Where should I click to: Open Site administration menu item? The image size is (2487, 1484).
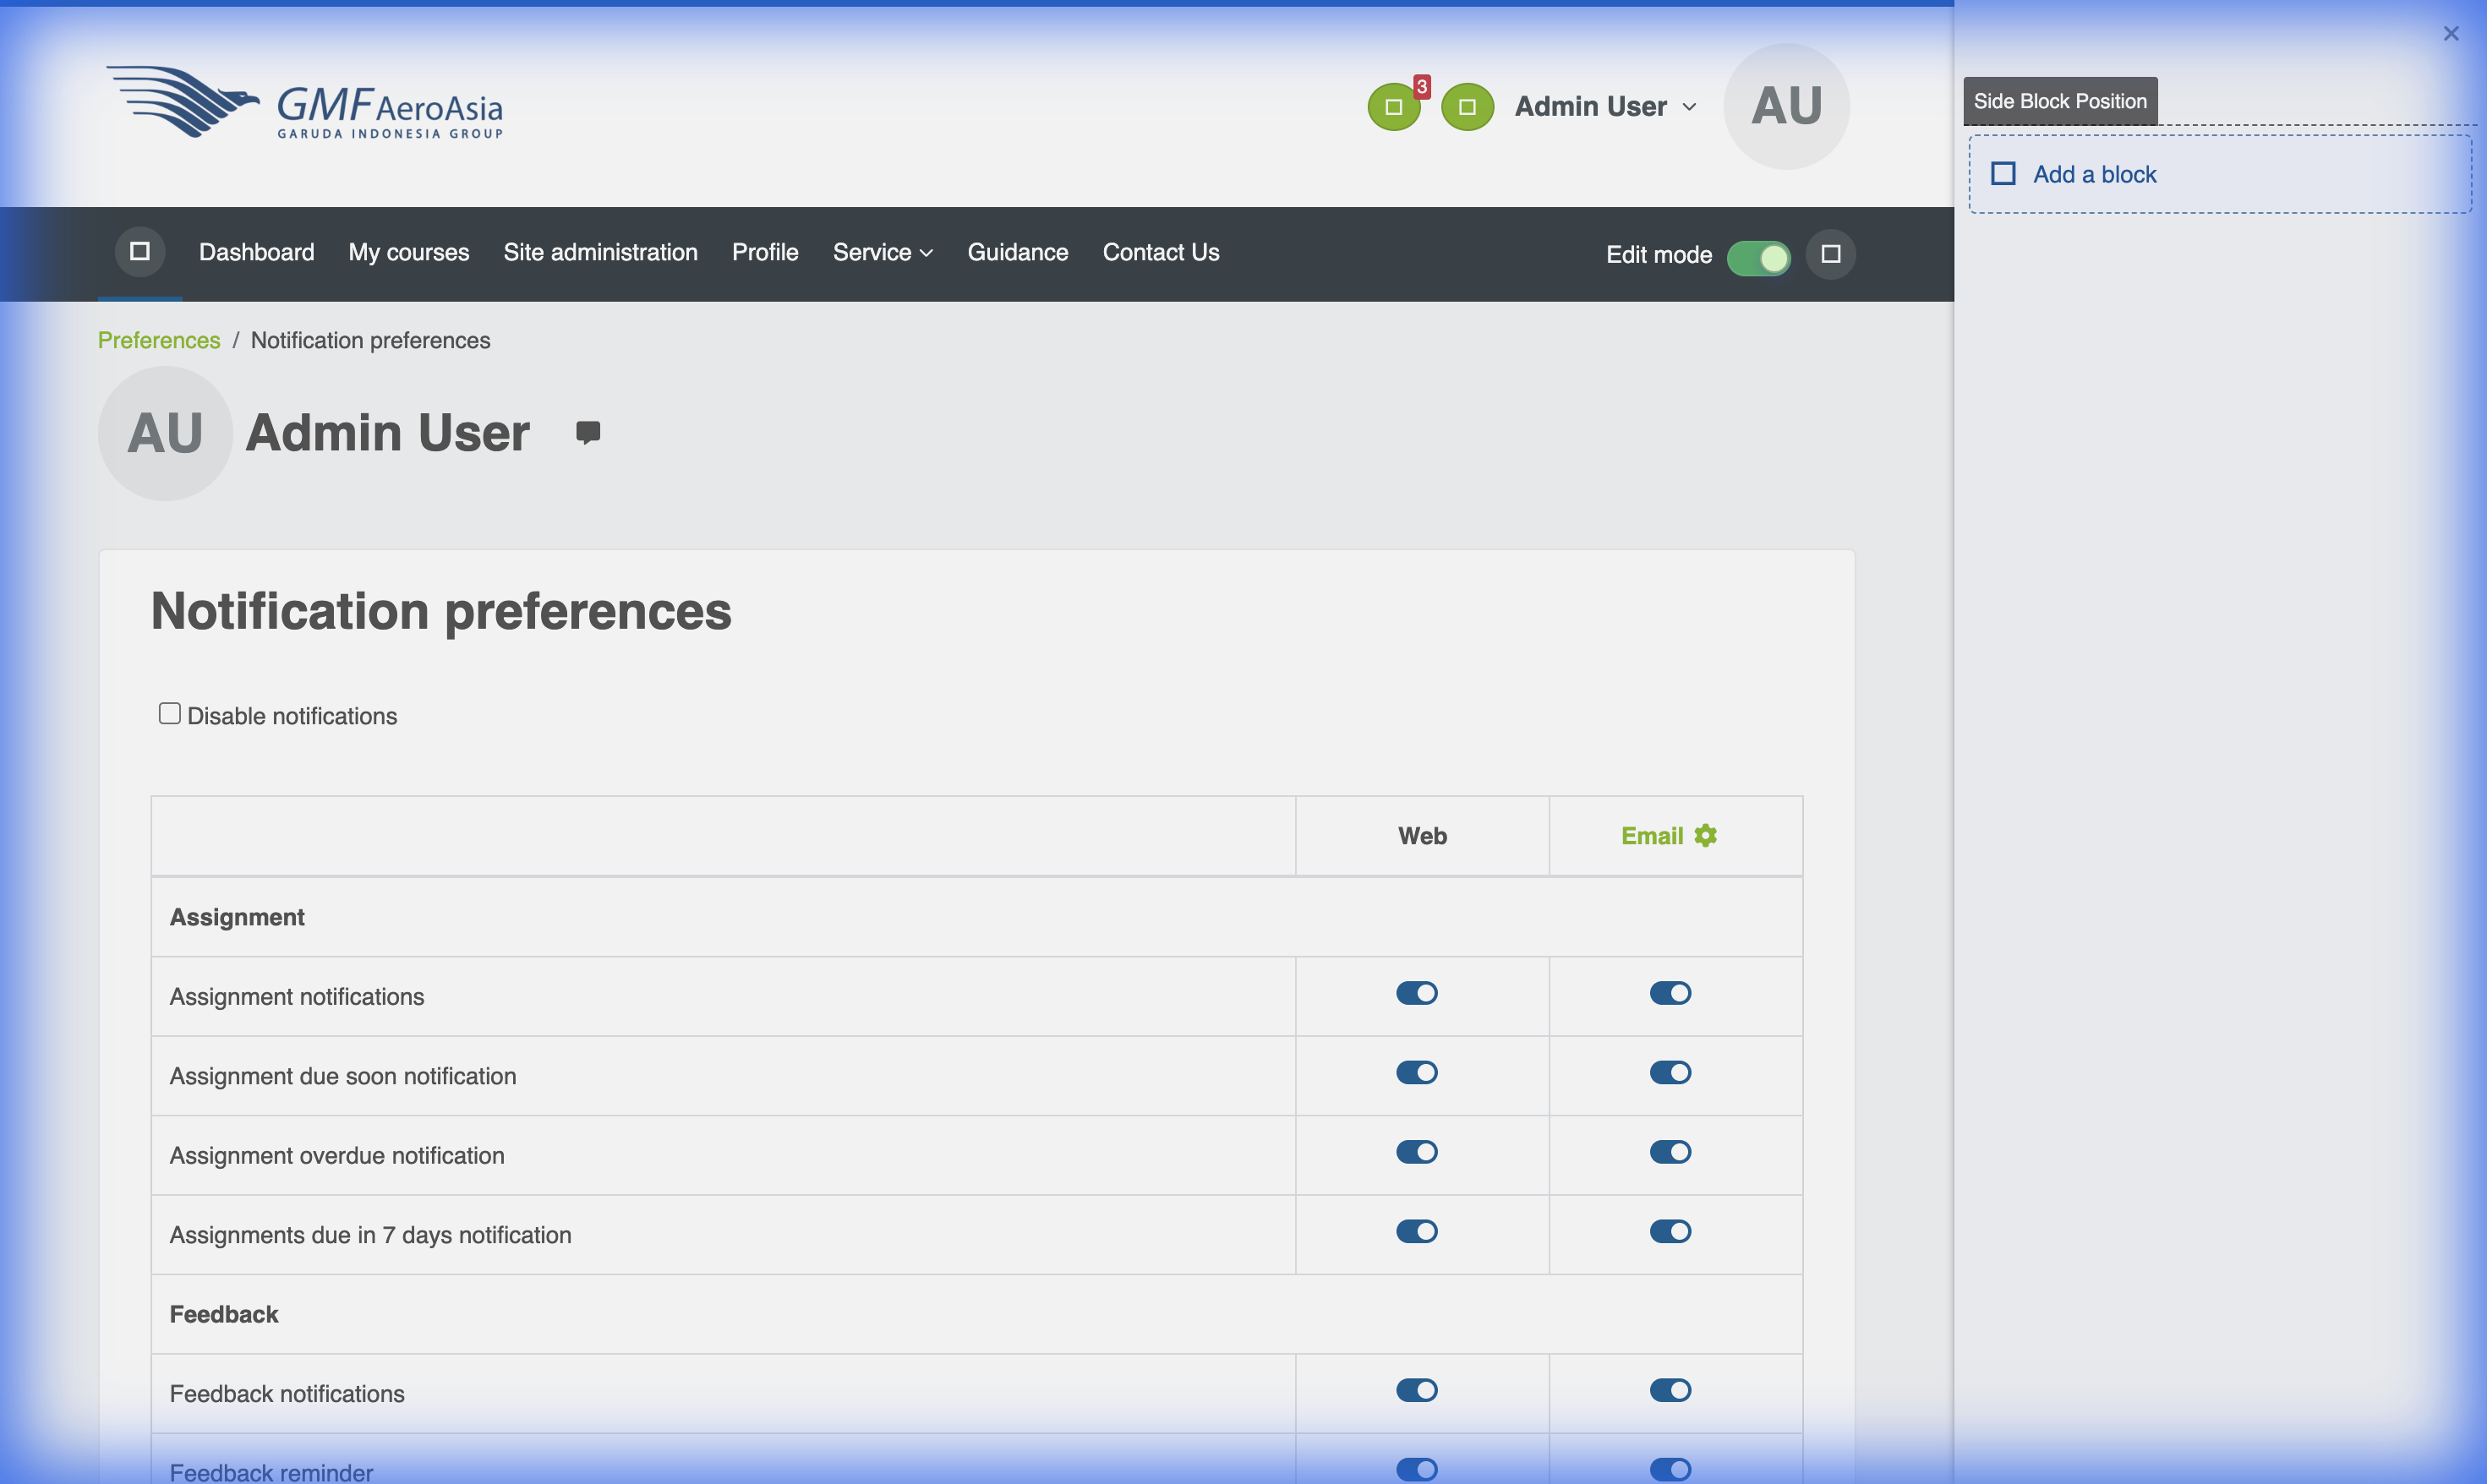600,252
